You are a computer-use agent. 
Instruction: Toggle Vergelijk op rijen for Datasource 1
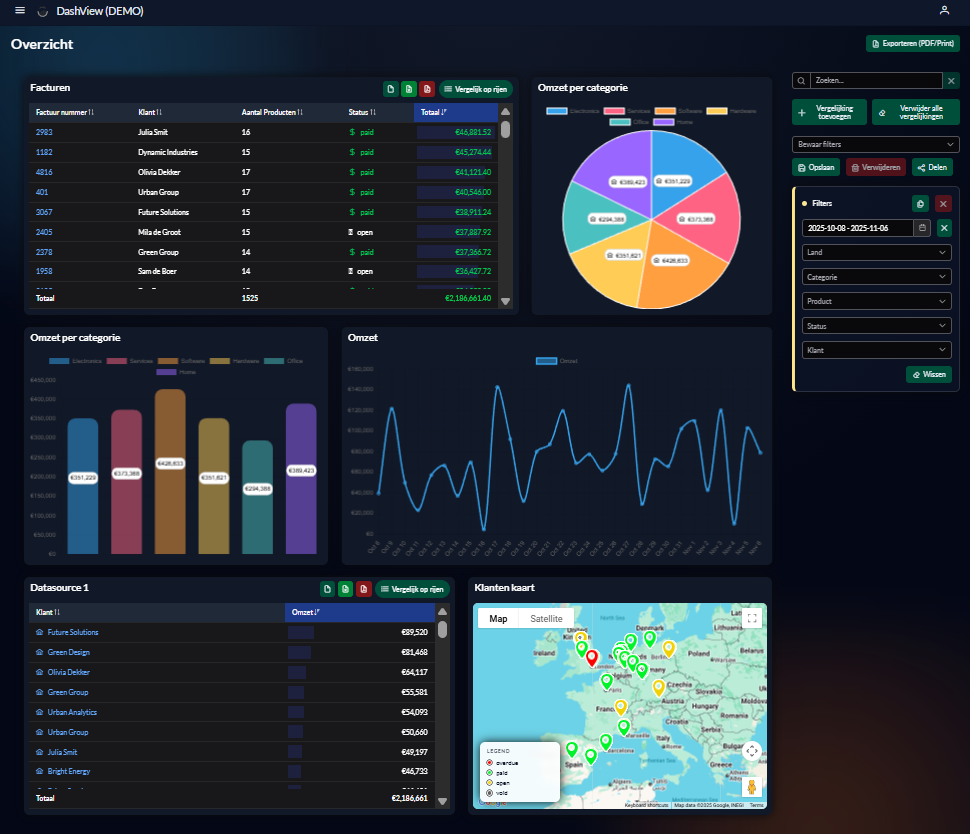coord(413,589)
